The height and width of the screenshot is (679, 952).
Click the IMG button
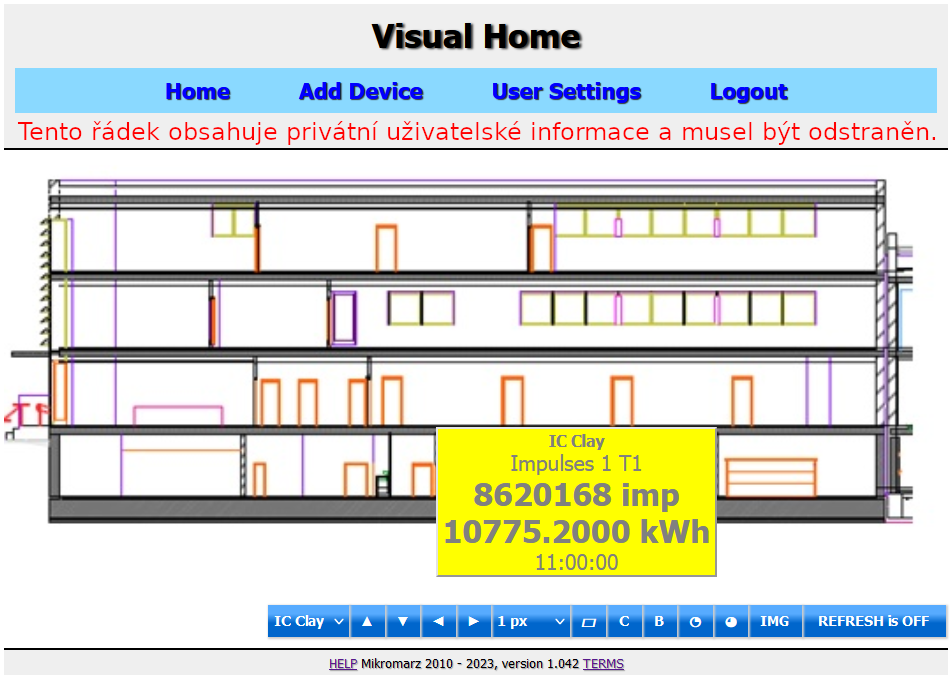pyautogui.click(x=775, y=621)
